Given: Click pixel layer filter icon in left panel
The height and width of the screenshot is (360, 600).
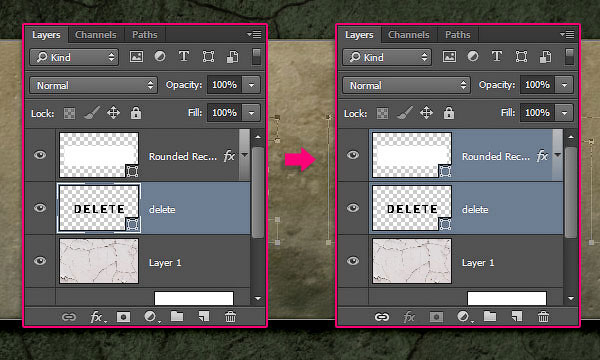Looking at the screenshot, I should (136, 57).
